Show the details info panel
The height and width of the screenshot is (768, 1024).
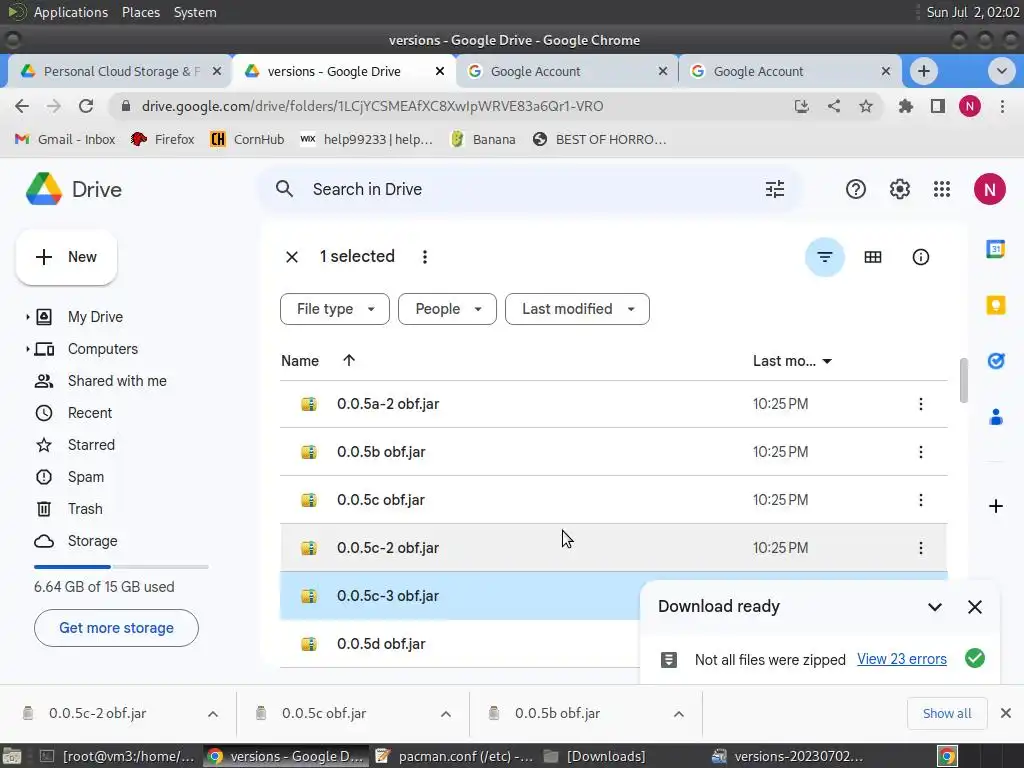pyautogui.click(x=921, y=257)
